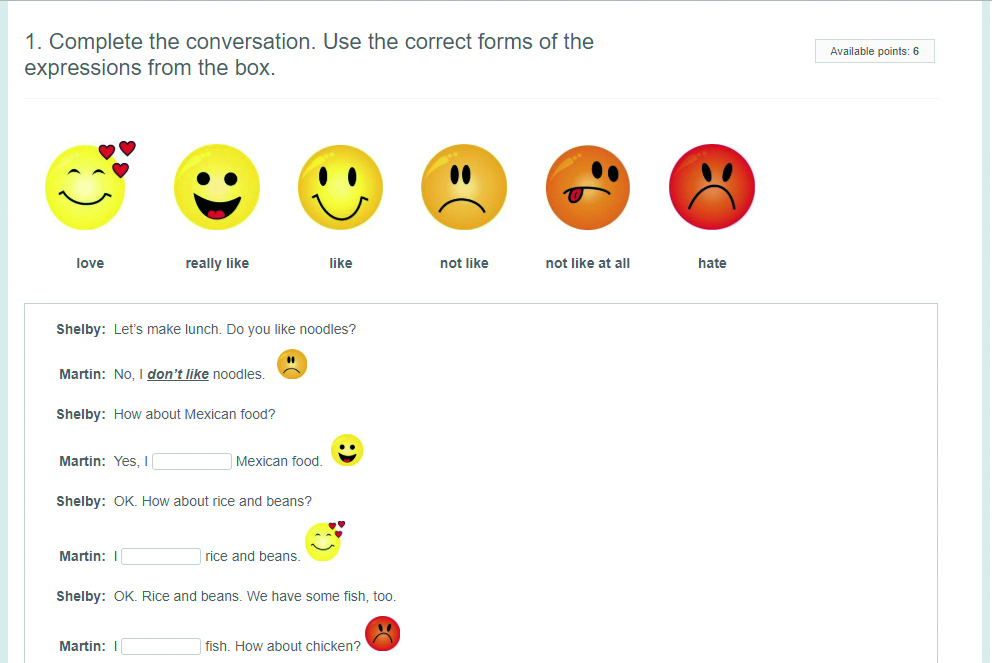992x663 pixels.
Task: Click the really like laughing emoji
Action: [x=216, y=187]
